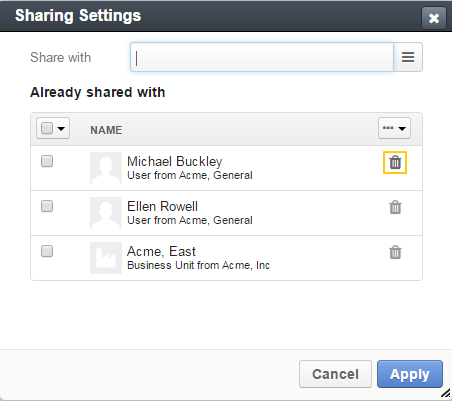Screen dimensions: 452x401
Task: Select the name Ellen Rowell
Action: 162,206
